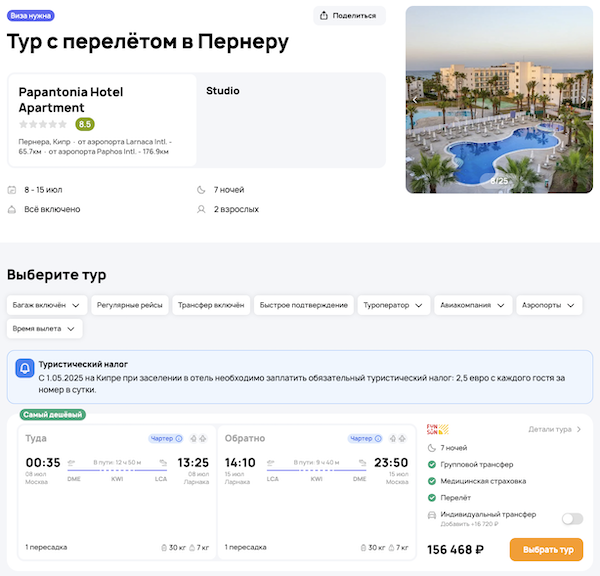Screen dimensions: 600x576
Task: Click the info icon on the Туда charter badge
Action: 179,438
